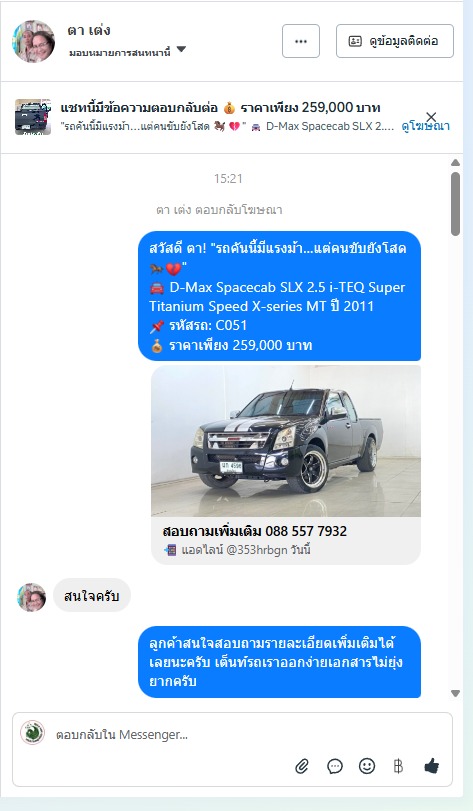
Task: Open the black D-Max truck photo
Action: point(286,441)
